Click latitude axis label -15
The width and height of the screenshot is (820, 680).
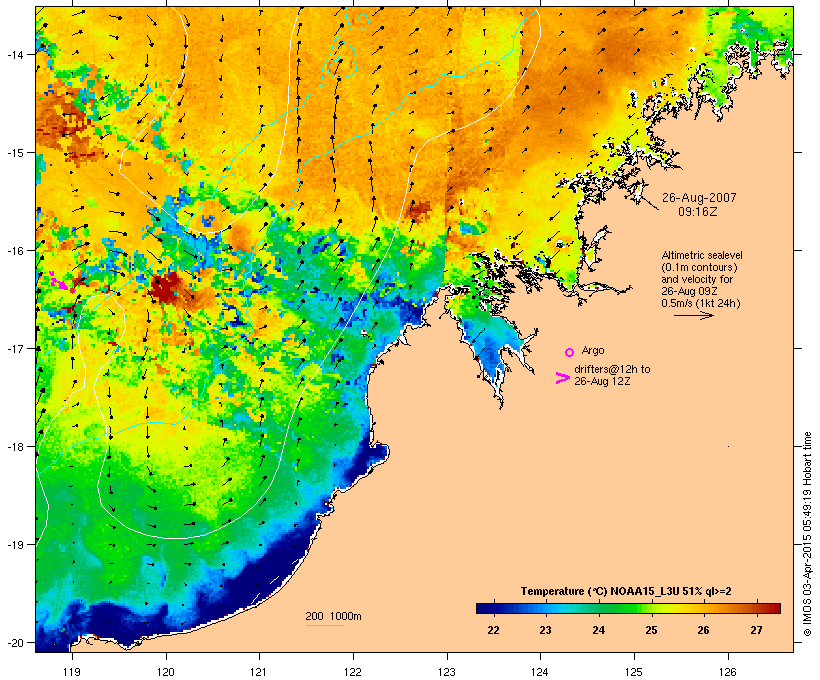(x=14, y=153)
